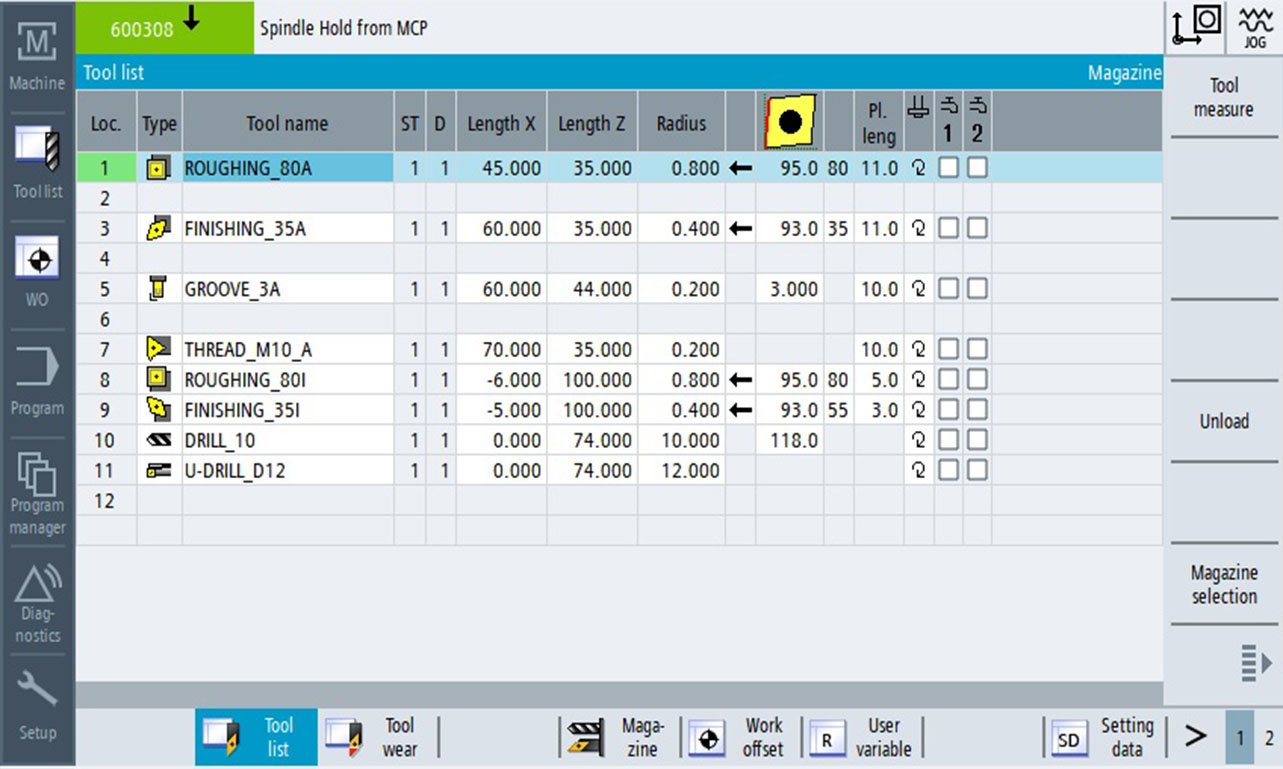This screenshot has width=1283, height=769.
Task: Click the tool type icon for FINISHING_35A
Action: [x=157, y=229]
